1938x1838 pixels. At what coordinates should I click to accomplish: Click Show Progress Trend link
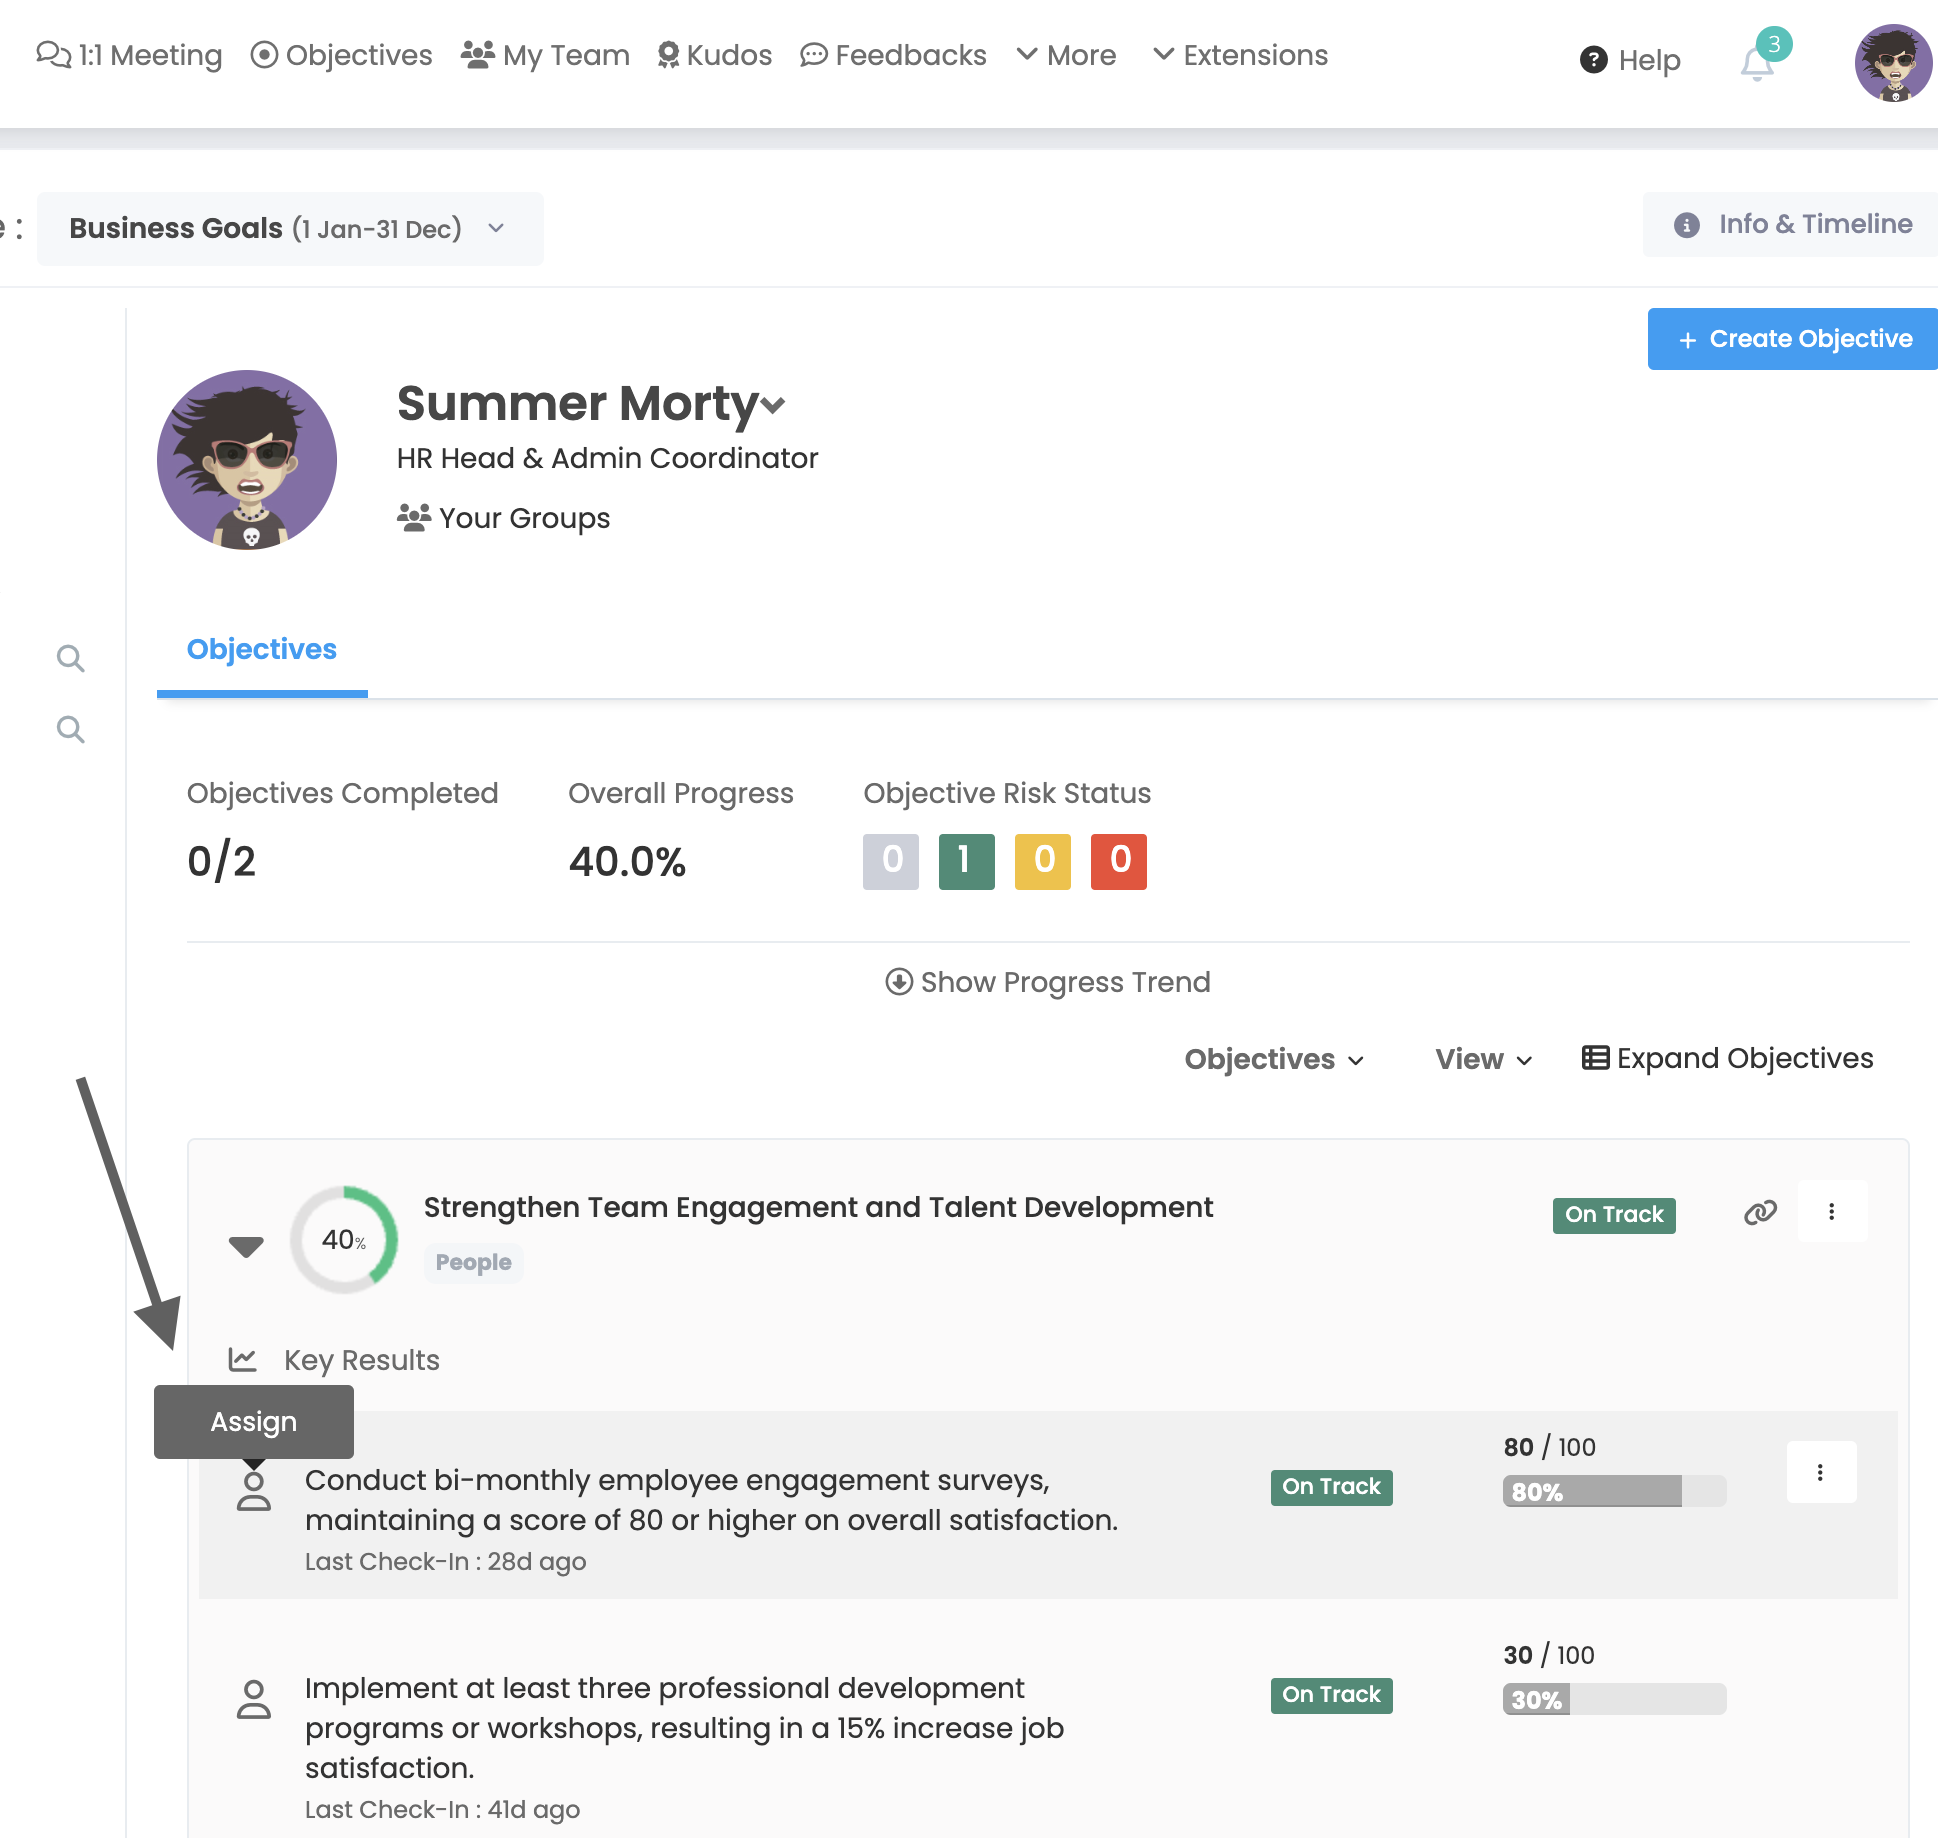pos(1047,982)
